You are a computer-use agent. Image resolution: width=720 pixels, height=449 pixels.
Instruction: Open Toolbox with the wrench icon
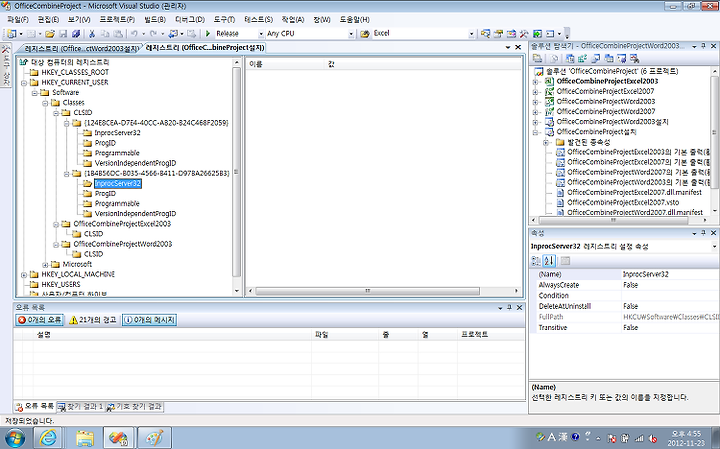[x=524, y=34]
